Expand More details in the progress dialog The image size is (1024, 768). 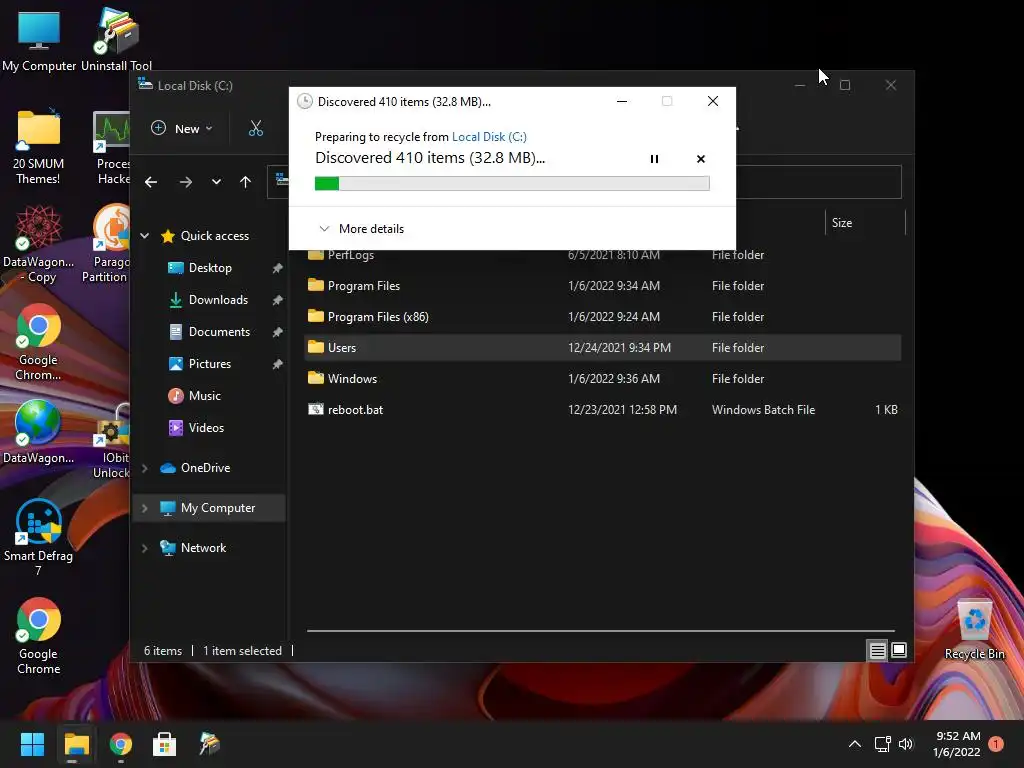tap(361, 229)
